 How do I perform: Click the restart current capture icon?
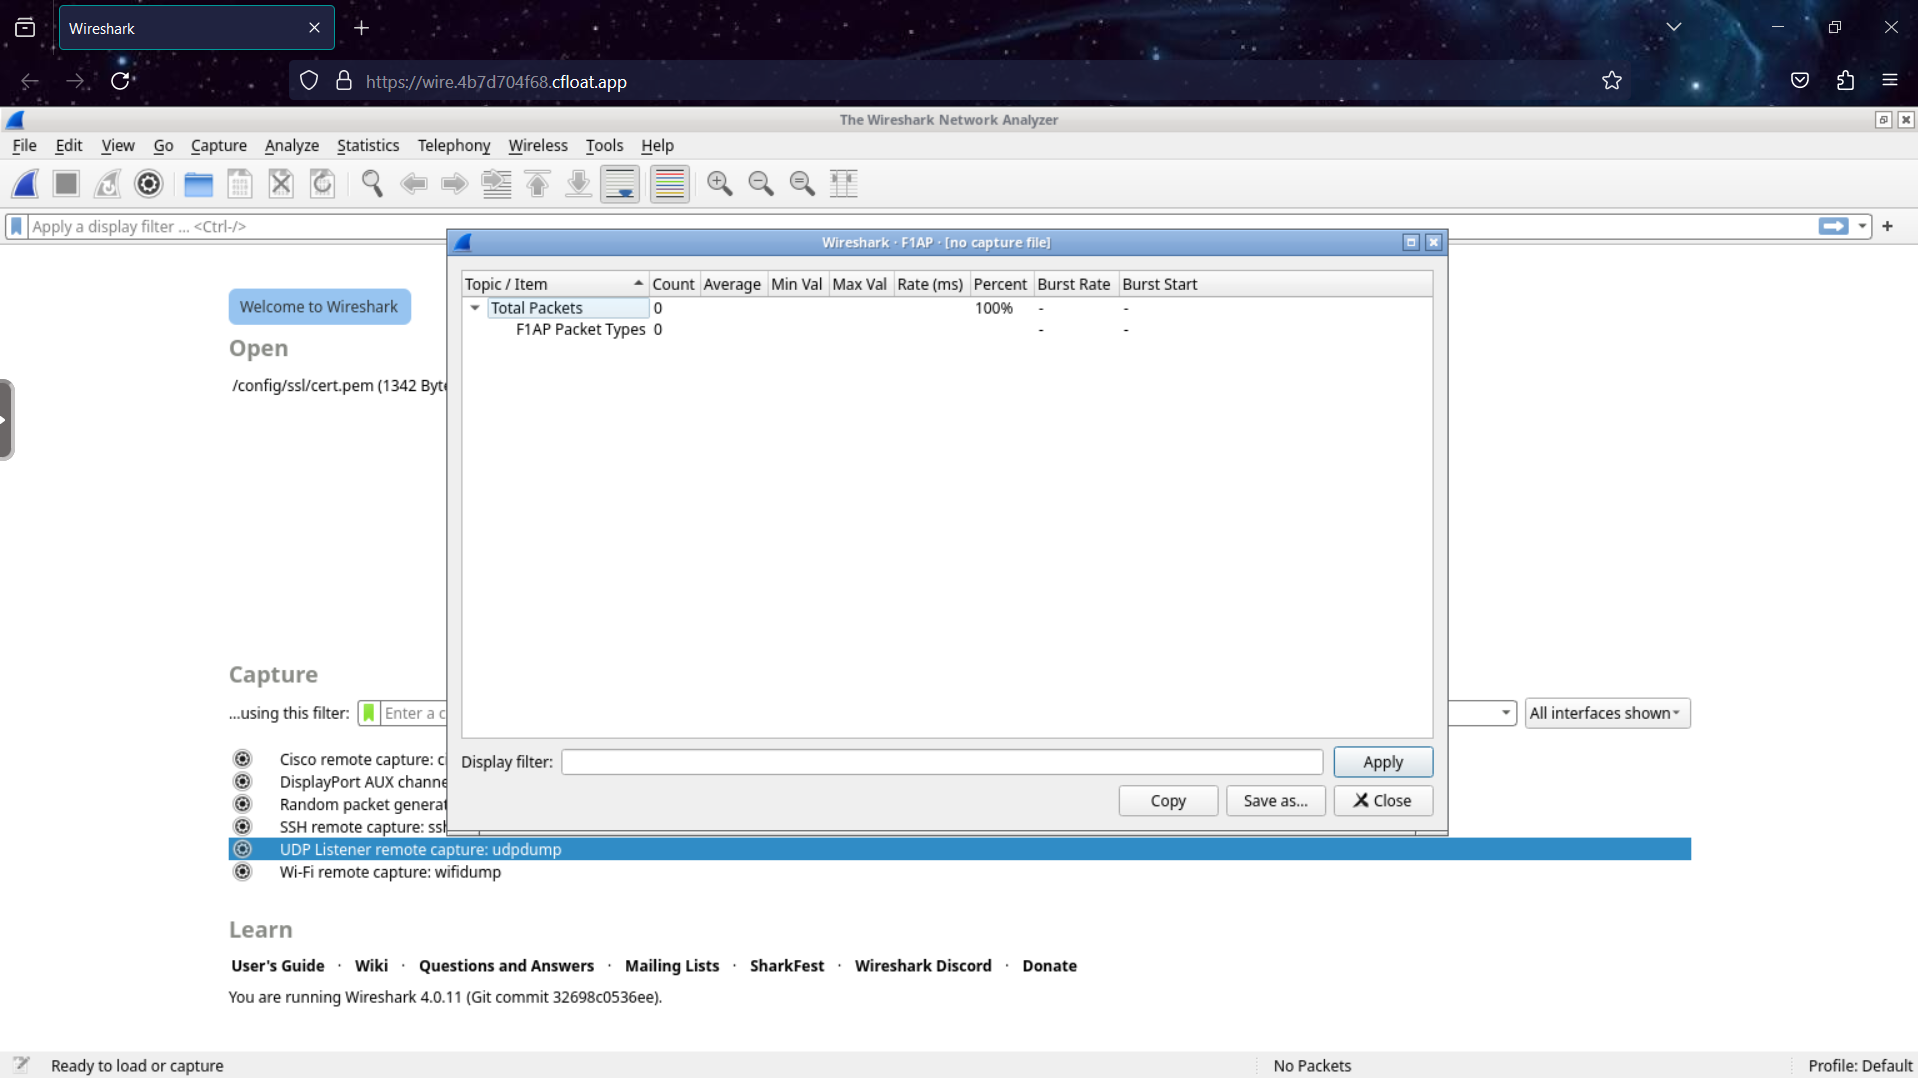click(107, 184)
